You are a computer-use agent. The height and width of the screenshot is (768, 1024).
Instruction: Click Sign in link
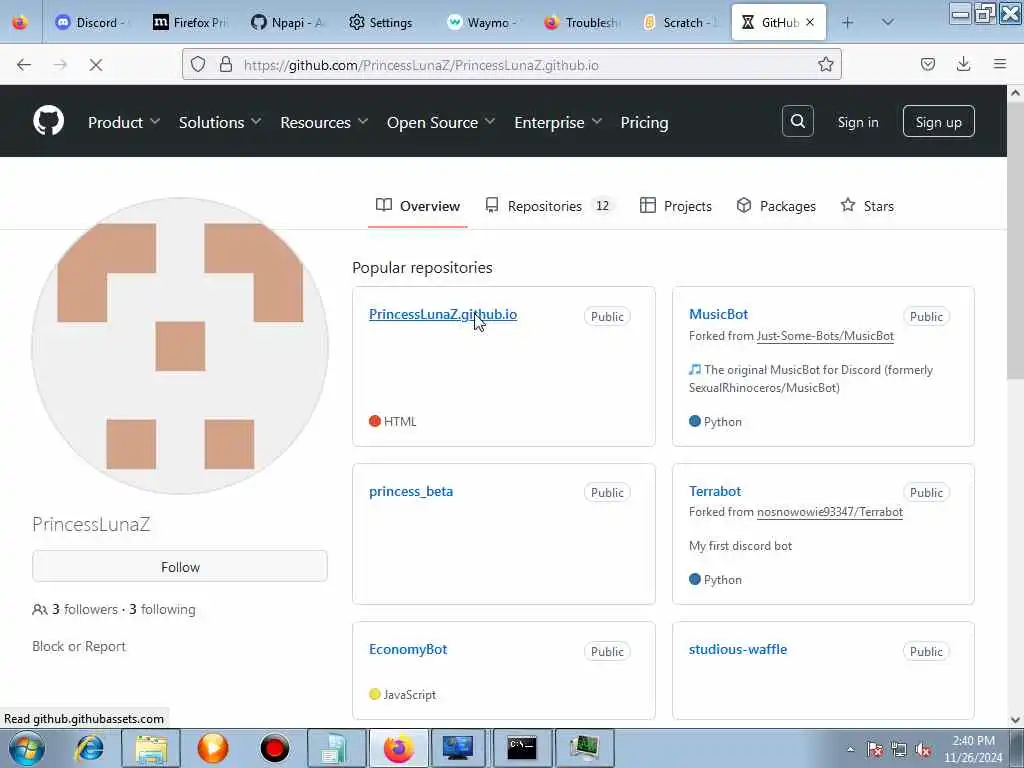pos(857,122)
